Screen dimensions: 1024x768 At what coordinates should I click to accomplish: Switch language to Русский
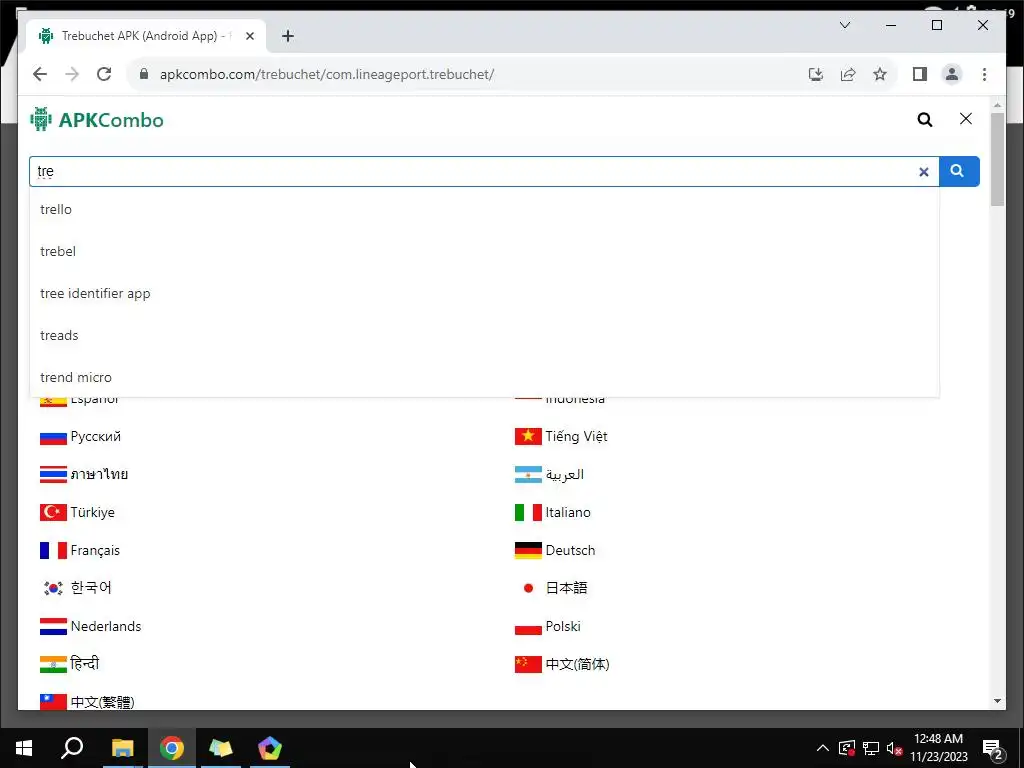pyautogui.click(x=80, y=436)
